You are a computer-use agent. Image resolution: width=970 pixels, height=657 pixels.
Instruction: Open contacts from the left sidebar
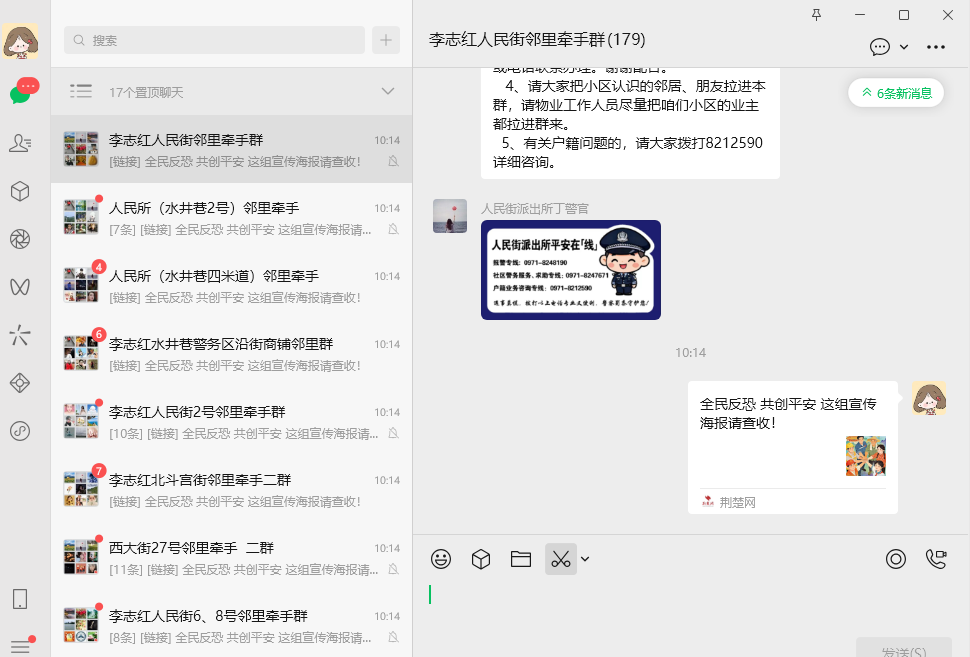click(19, 143)
